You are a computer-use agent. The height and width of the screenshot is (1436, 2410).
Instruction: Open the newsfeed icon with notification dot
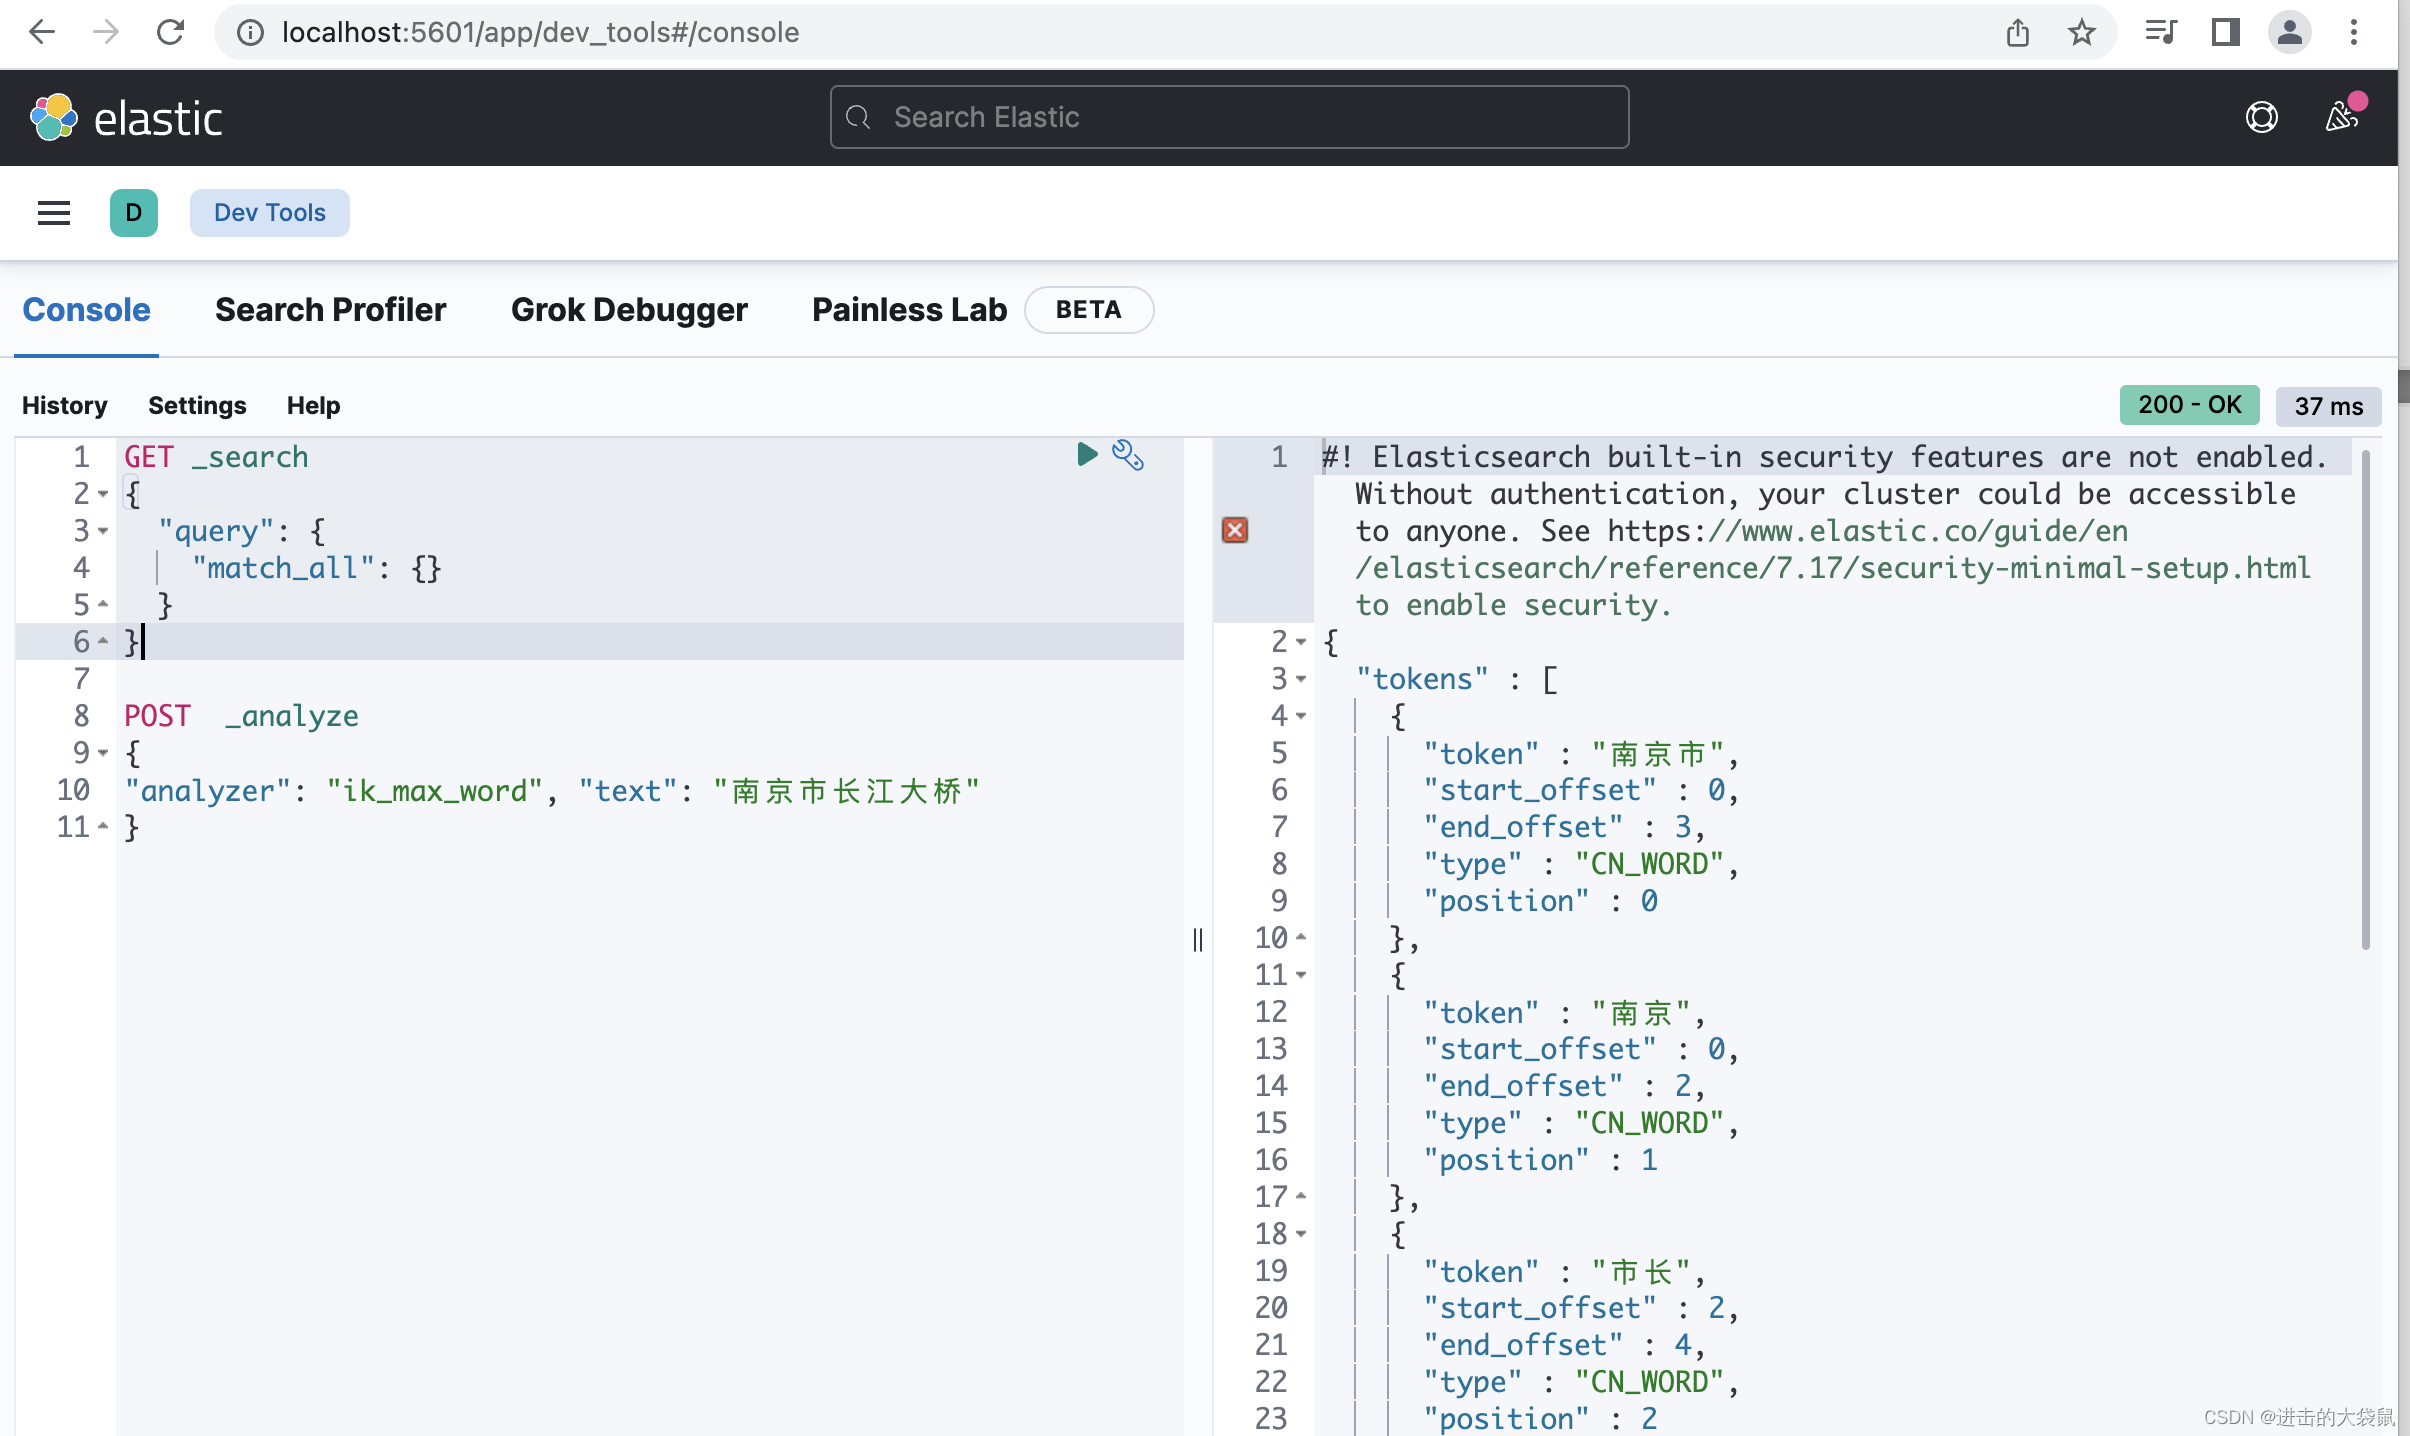2342,116
